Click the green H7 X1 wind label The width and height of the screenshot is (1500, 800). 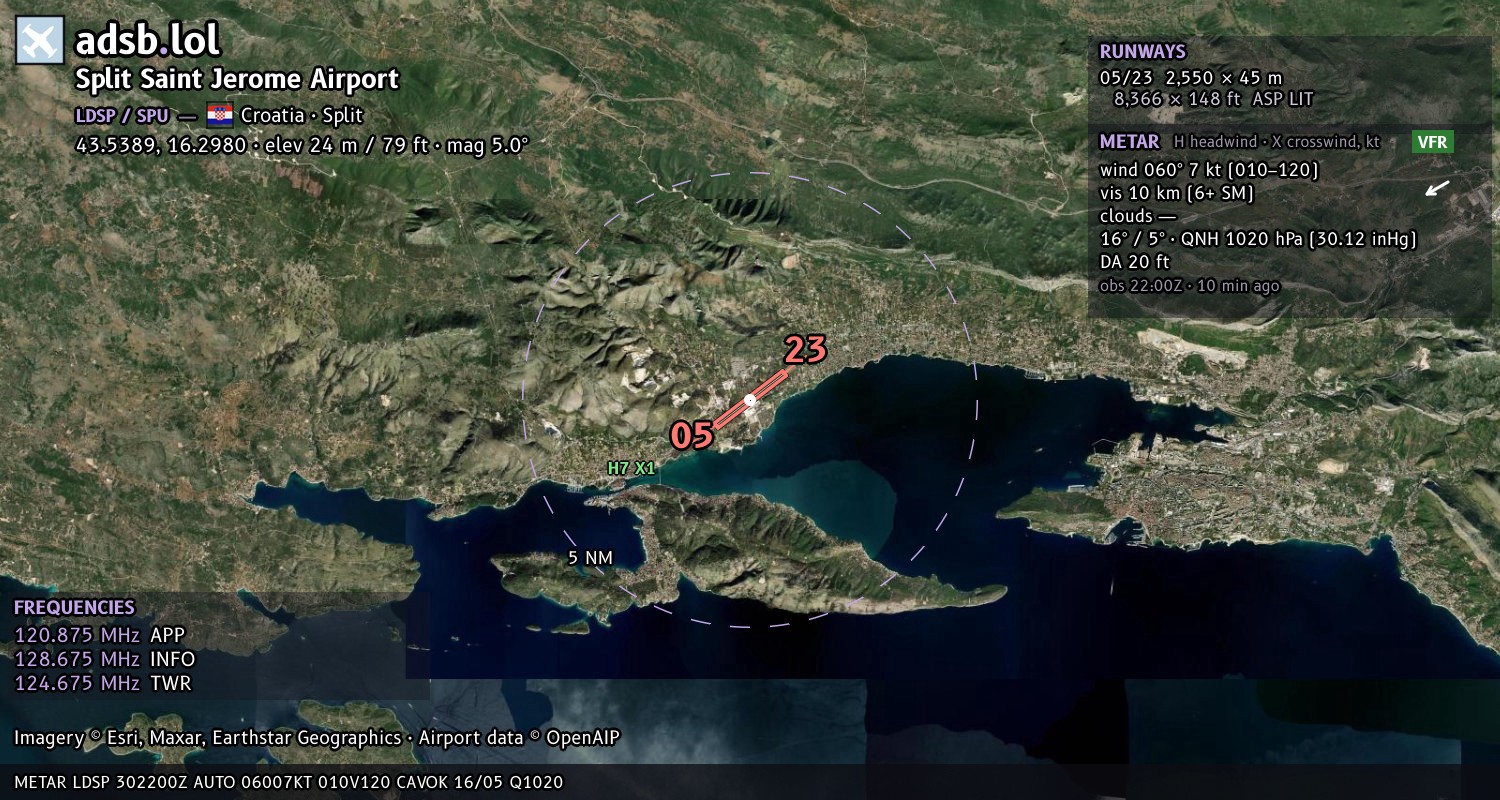(632, 467)
